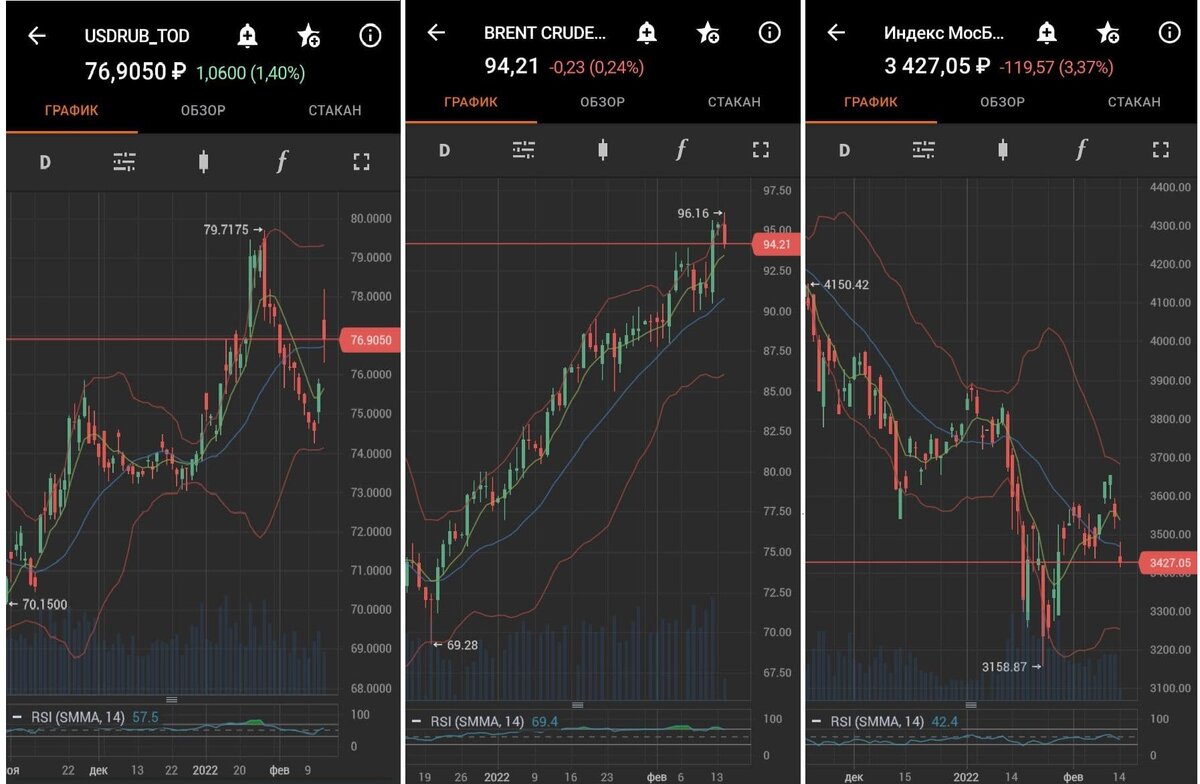Screen dimensions: 1200x784
Task: Open chart settings sliders in USDRUB panel
Action: 124,162
